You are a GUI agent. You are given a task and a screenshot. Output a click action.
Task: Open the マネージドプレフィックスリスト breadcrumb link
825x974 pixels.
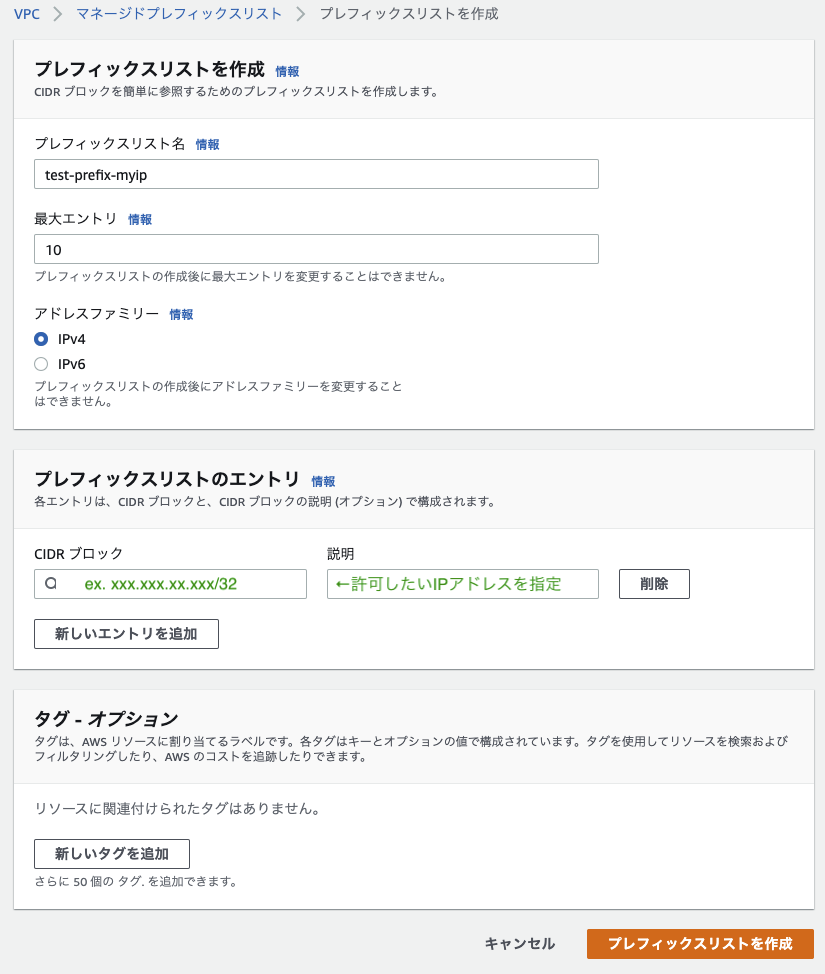(178, 15)
